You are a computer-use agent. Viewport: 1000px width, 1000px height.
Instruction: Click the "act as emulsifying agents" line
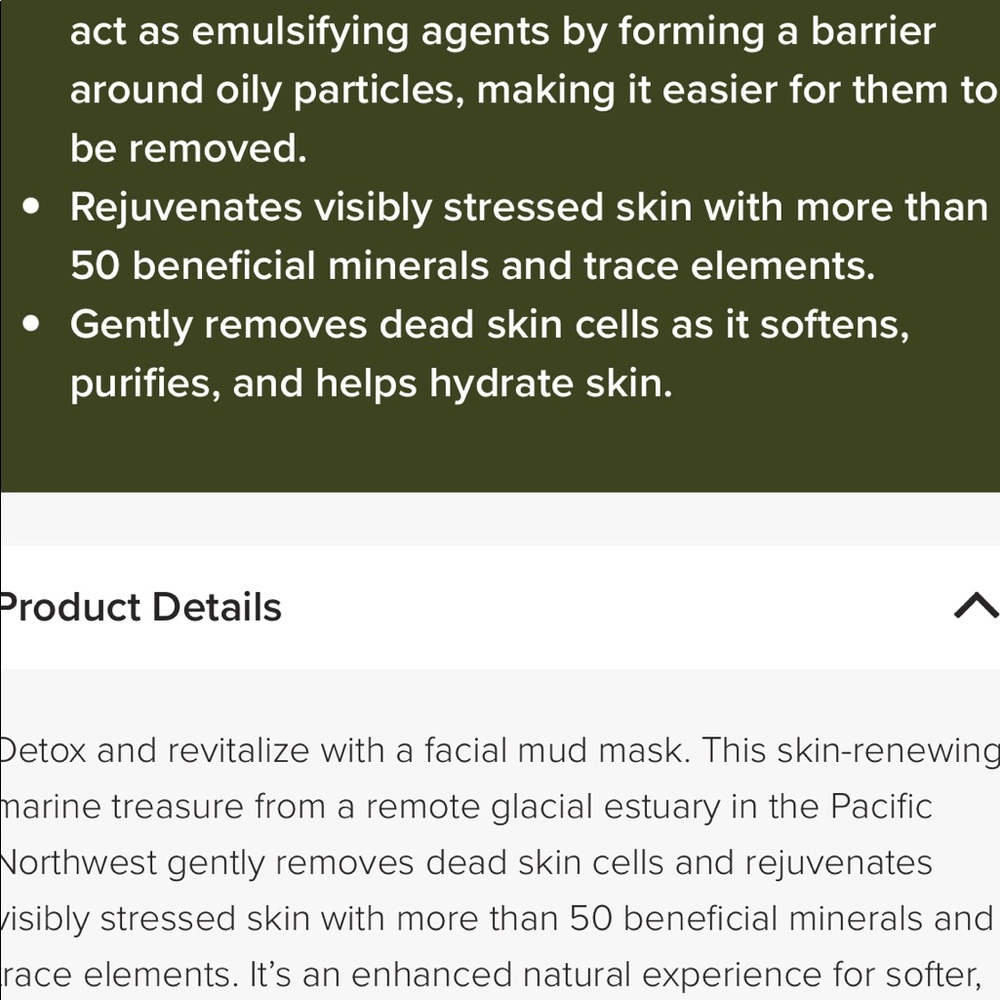(502, 32)
